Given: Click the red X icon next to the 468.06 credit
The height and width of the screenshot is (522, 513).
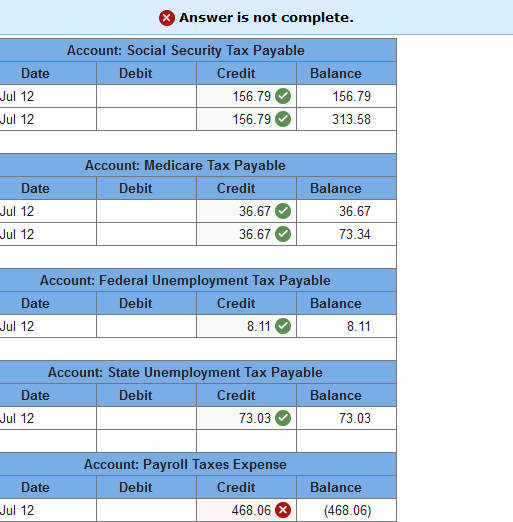Looking at the screenshot, I should tap(283, 510).
